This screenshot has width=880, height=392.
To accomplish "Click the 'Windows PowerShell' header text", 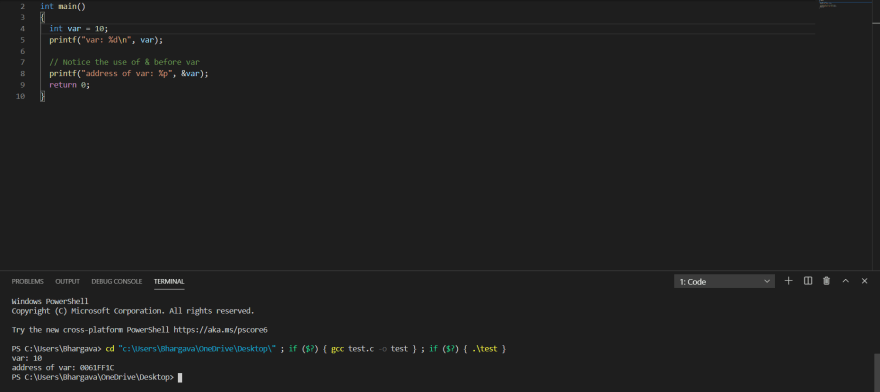I will pos(50,301).
